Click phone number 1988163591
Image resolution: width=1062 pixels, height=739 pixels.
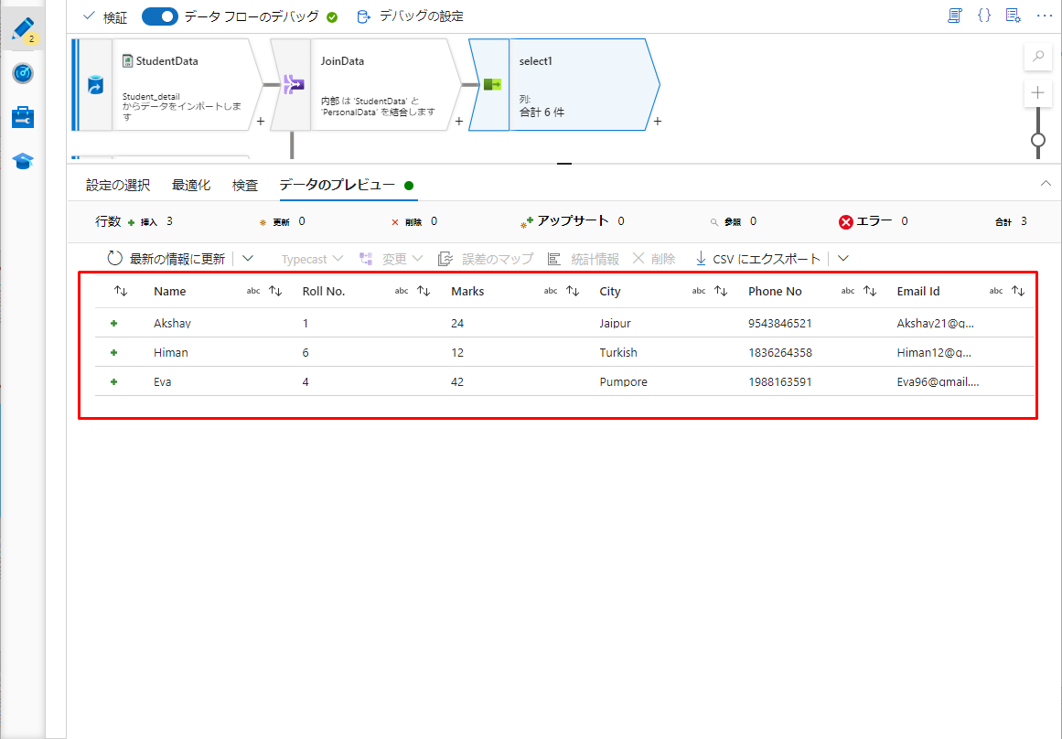pyautogui.click(x=780, y=381)
